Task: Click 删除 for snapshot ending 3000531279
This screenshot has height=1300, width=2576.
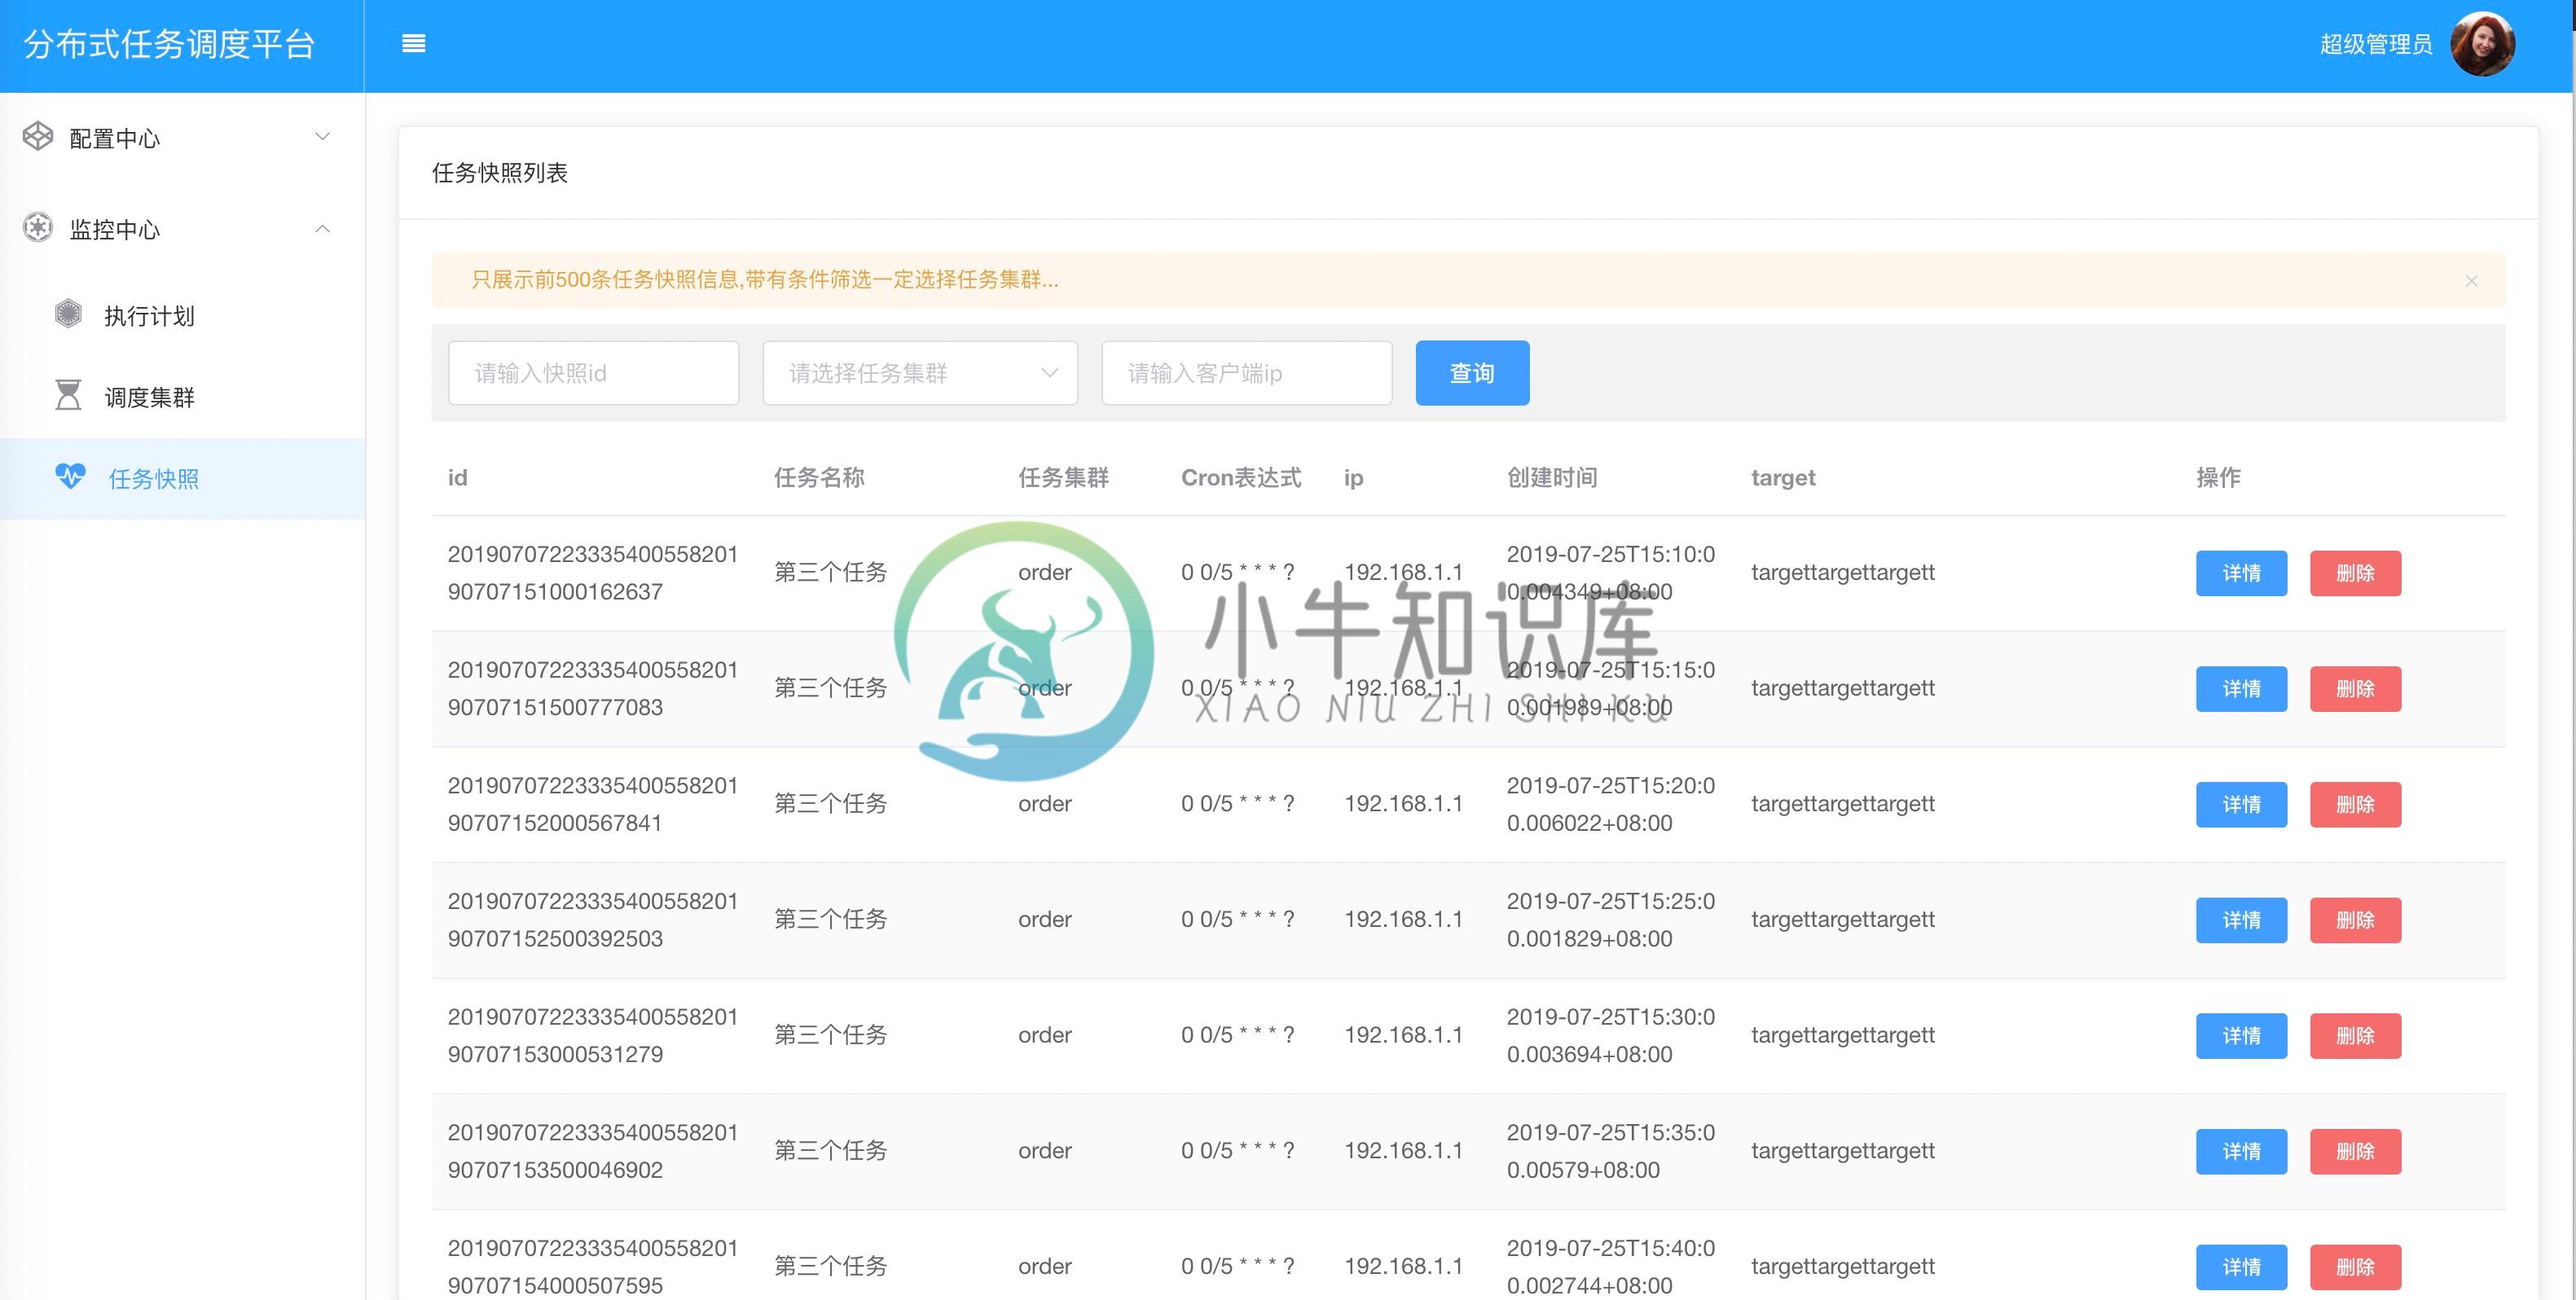Action: point(2355,1036)
